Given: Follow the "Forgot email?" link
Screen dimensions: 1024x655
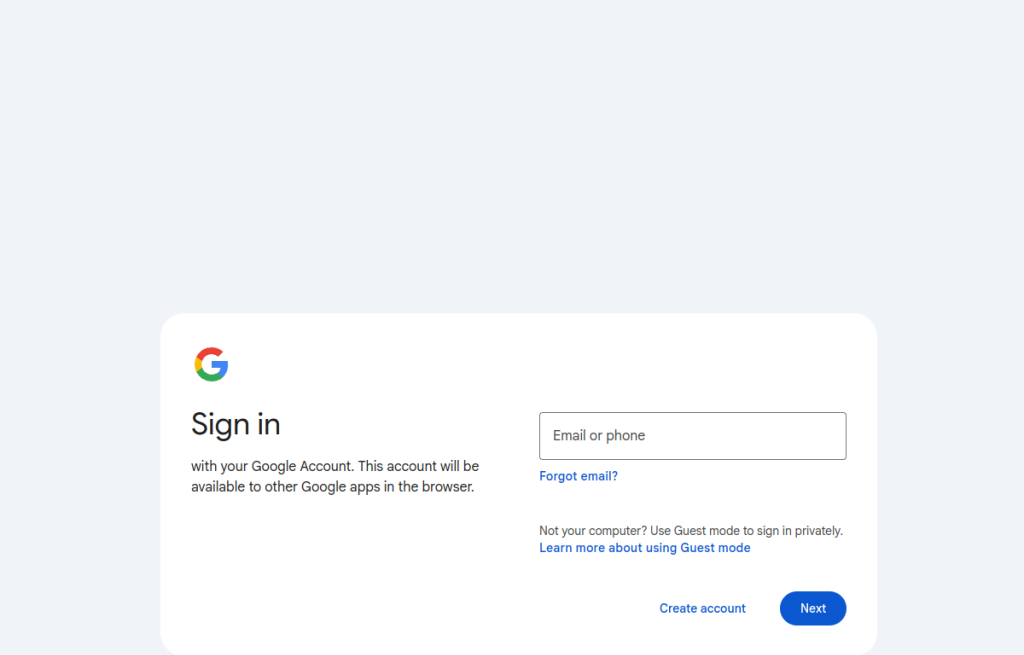Looking at the screenshot, I should click(578, 476).
